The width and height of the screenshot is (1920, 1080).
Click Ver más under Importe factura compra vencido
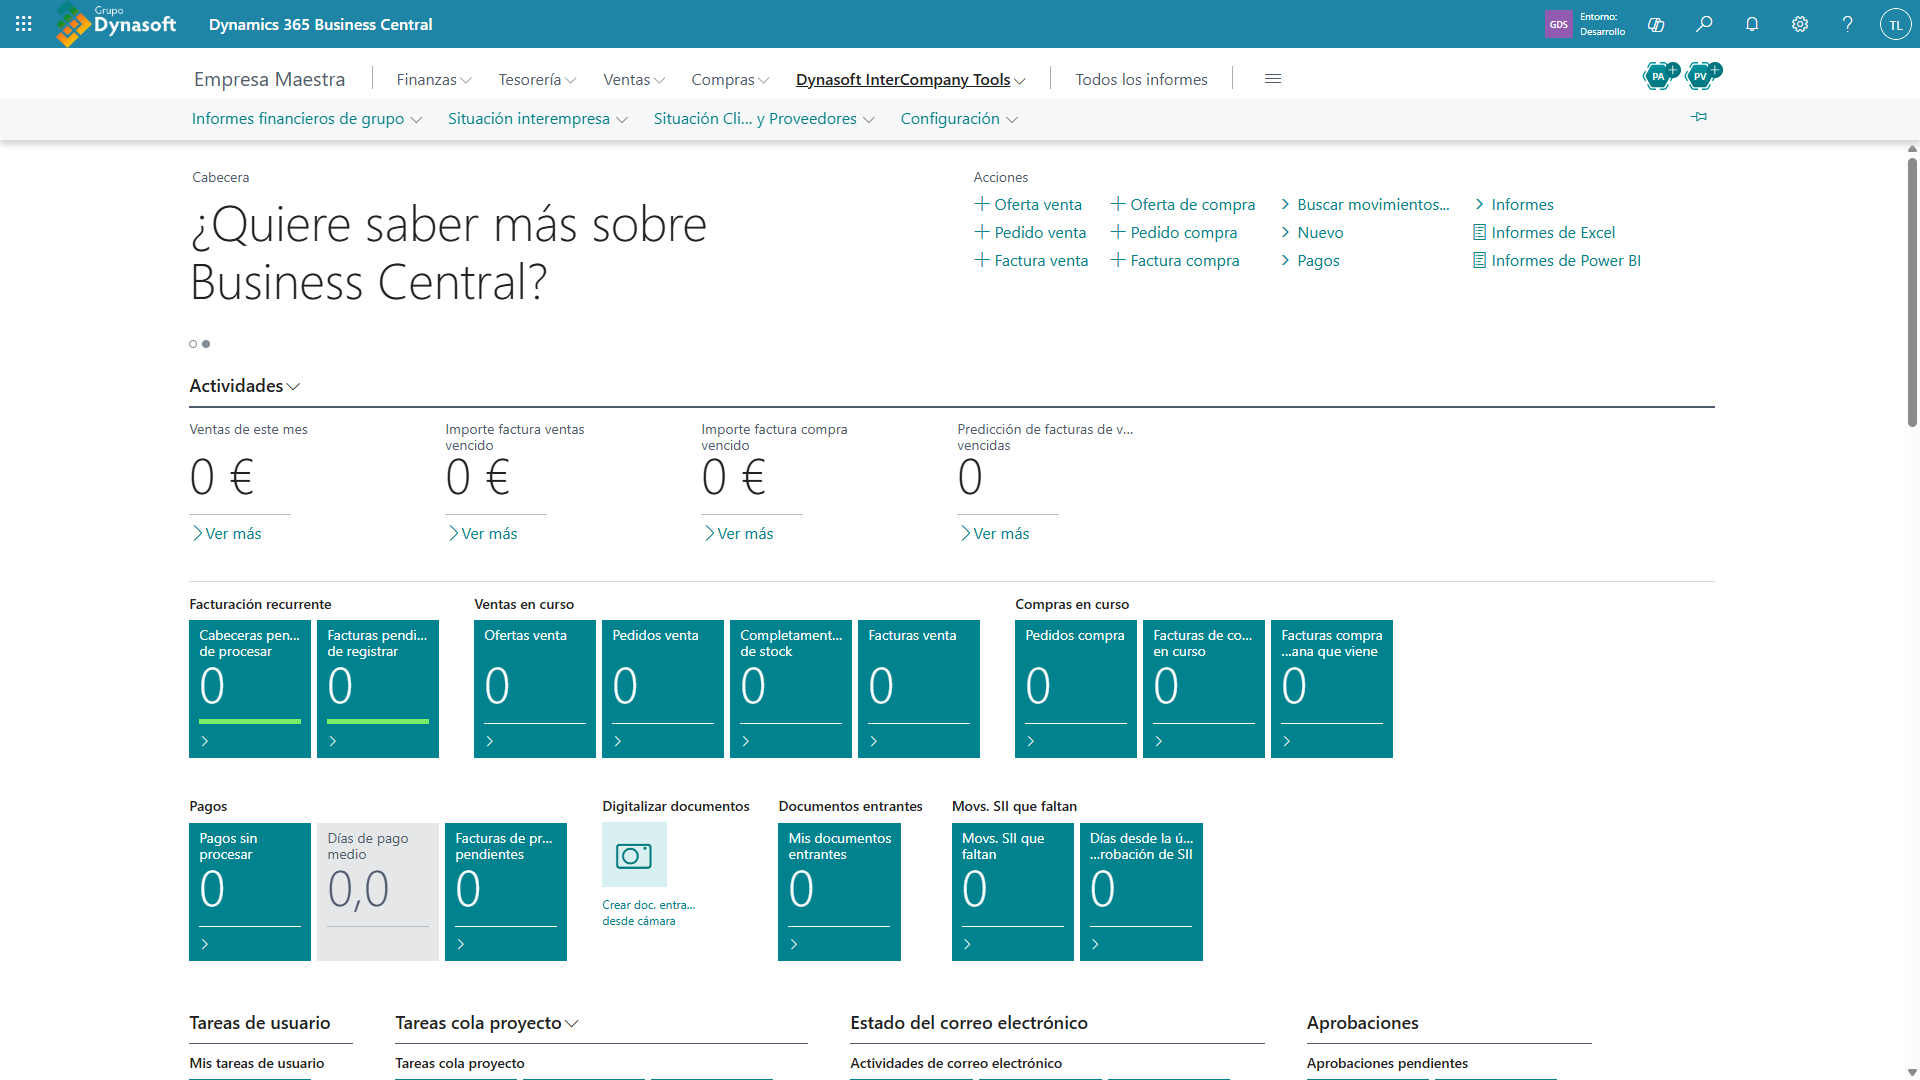click(738, 534)
